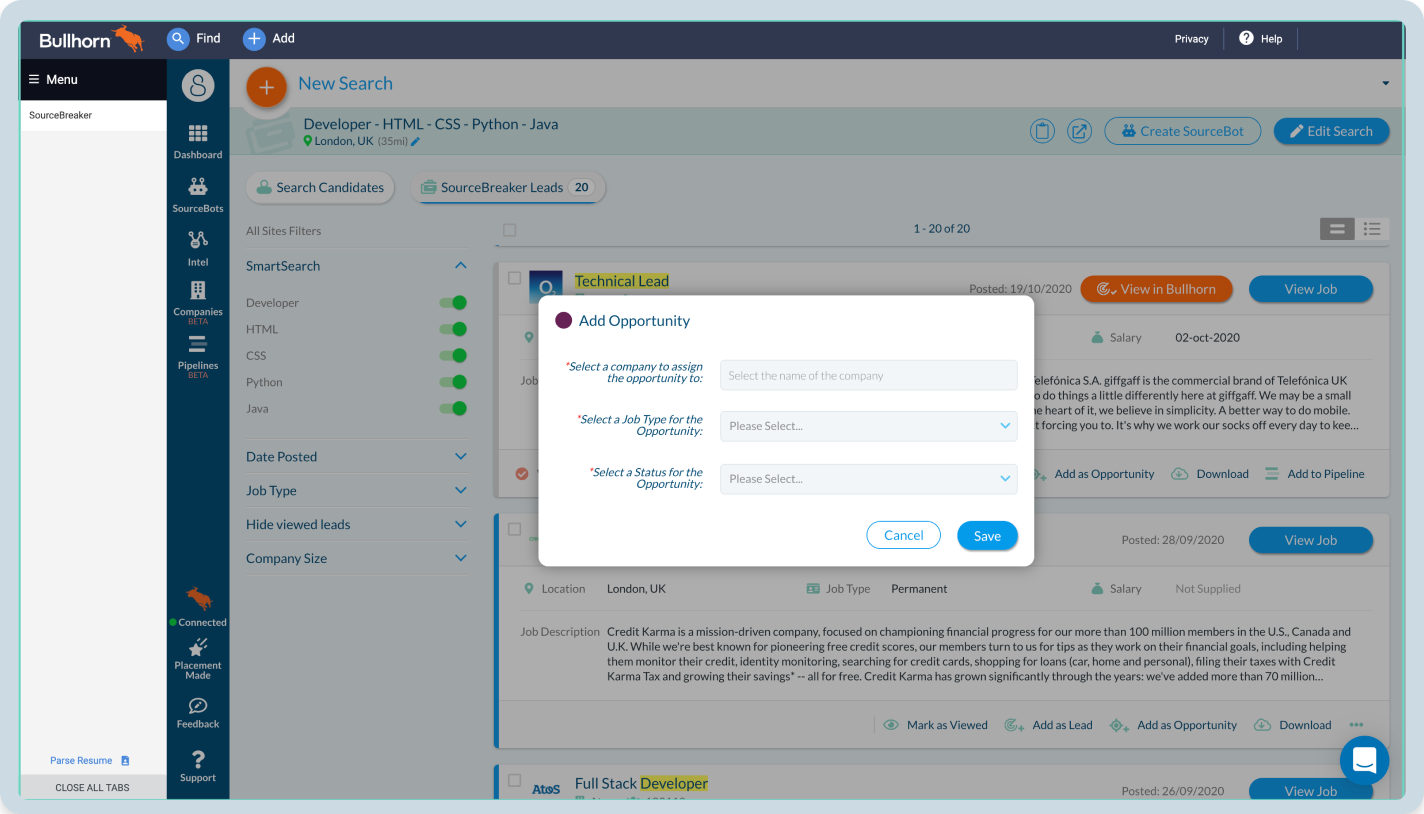Switch to the wide card view icon

[1336, 229]
